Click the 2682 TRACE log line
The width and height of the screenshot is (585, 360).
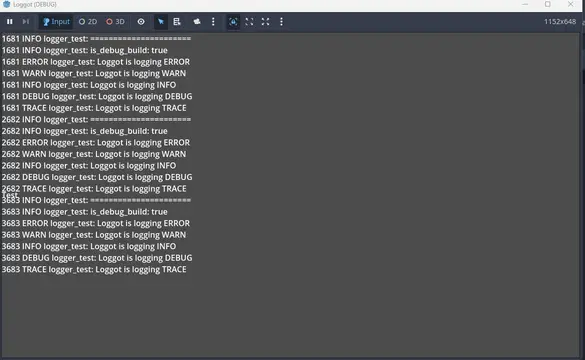[94, 189]
